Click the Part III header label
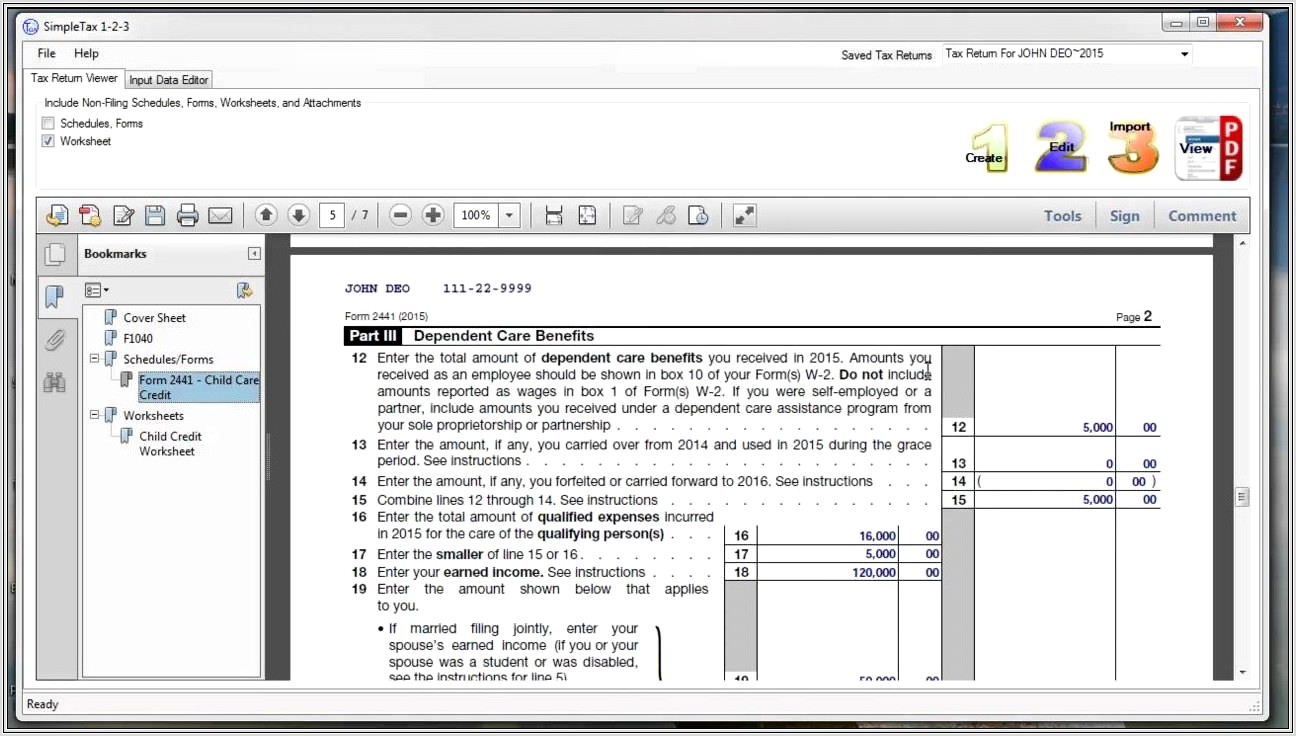The height and width of the screenshot is (736, 1296). point(374,336)
